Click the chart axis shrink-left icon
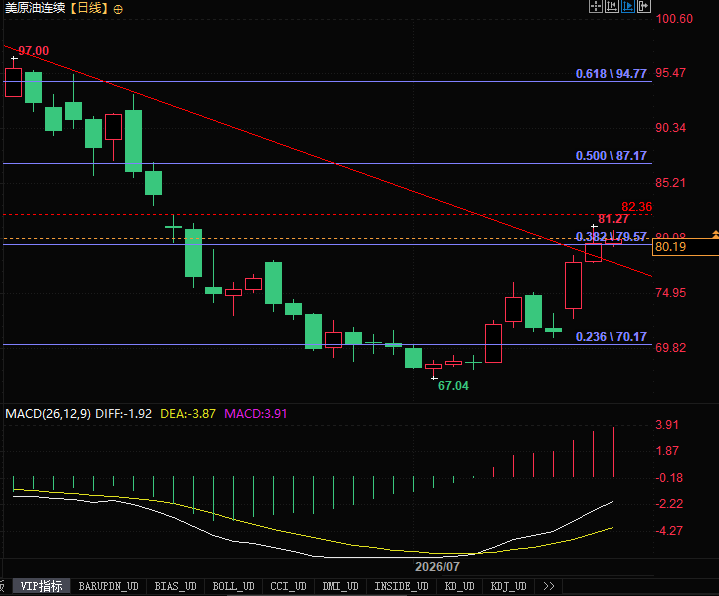 tap(612, 6)
